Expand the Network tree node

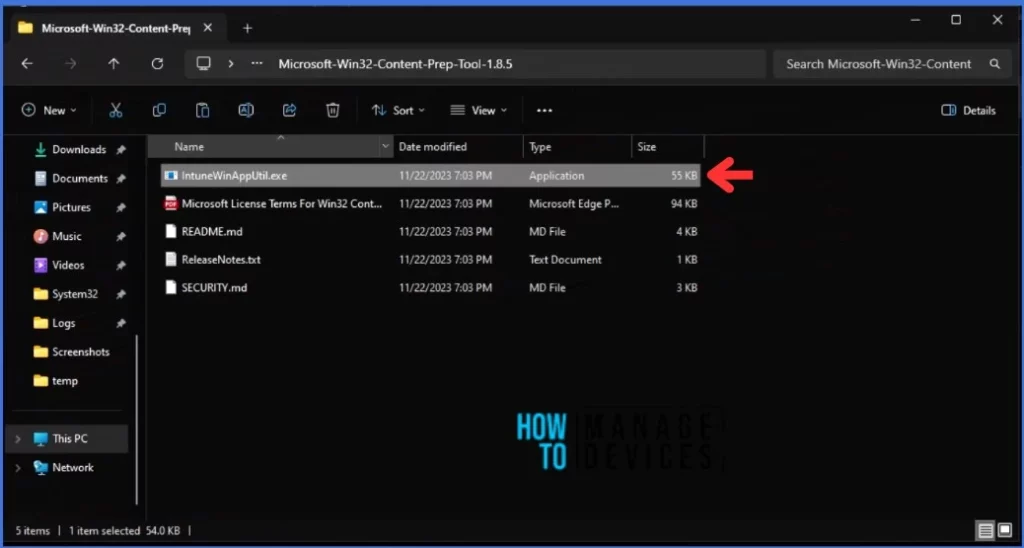[18, 468]
